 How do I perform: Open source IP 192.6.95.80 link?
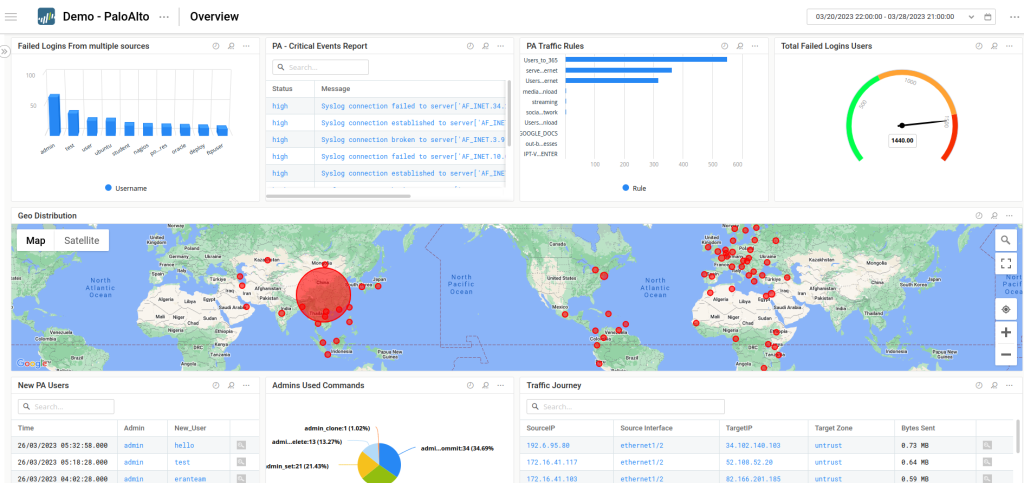[548, 445]
